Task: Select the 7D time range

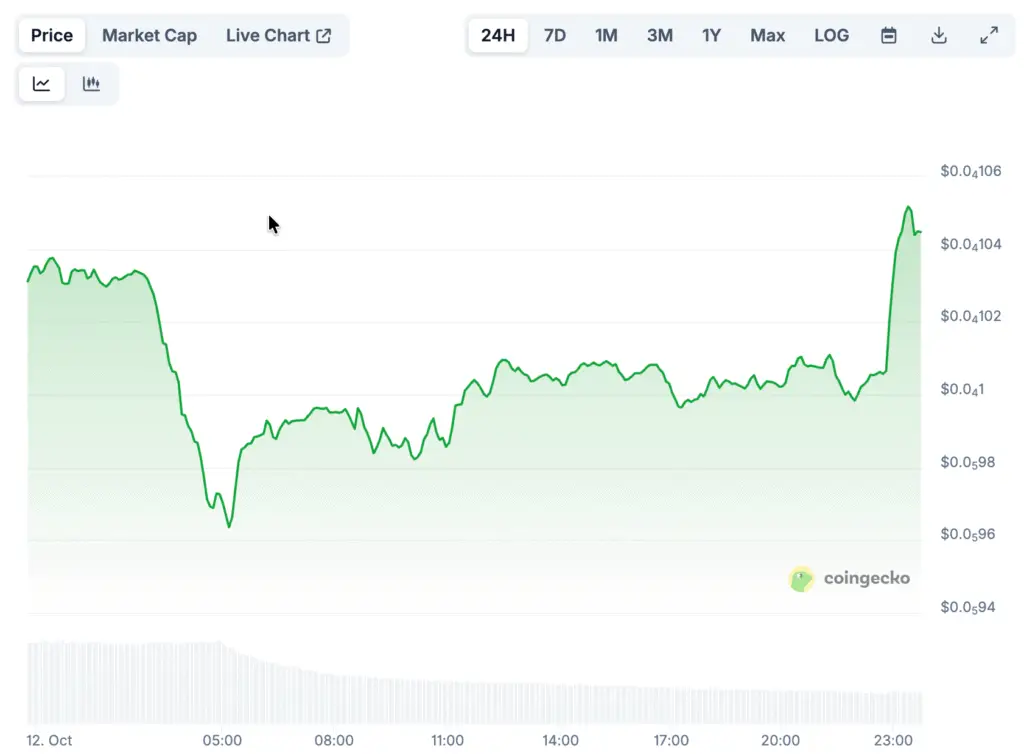Action: 554,36
